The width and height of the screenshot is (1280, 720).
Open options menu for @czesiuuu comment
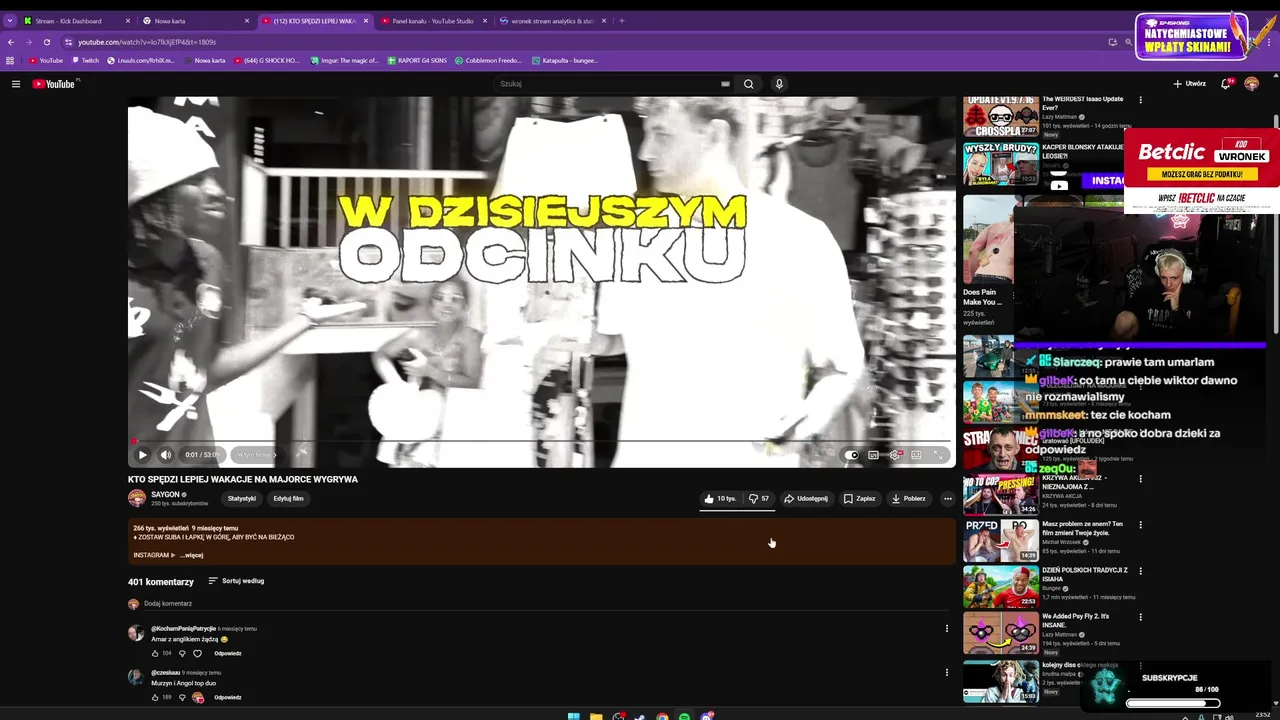pyautogui.click(x=947, y=672)
